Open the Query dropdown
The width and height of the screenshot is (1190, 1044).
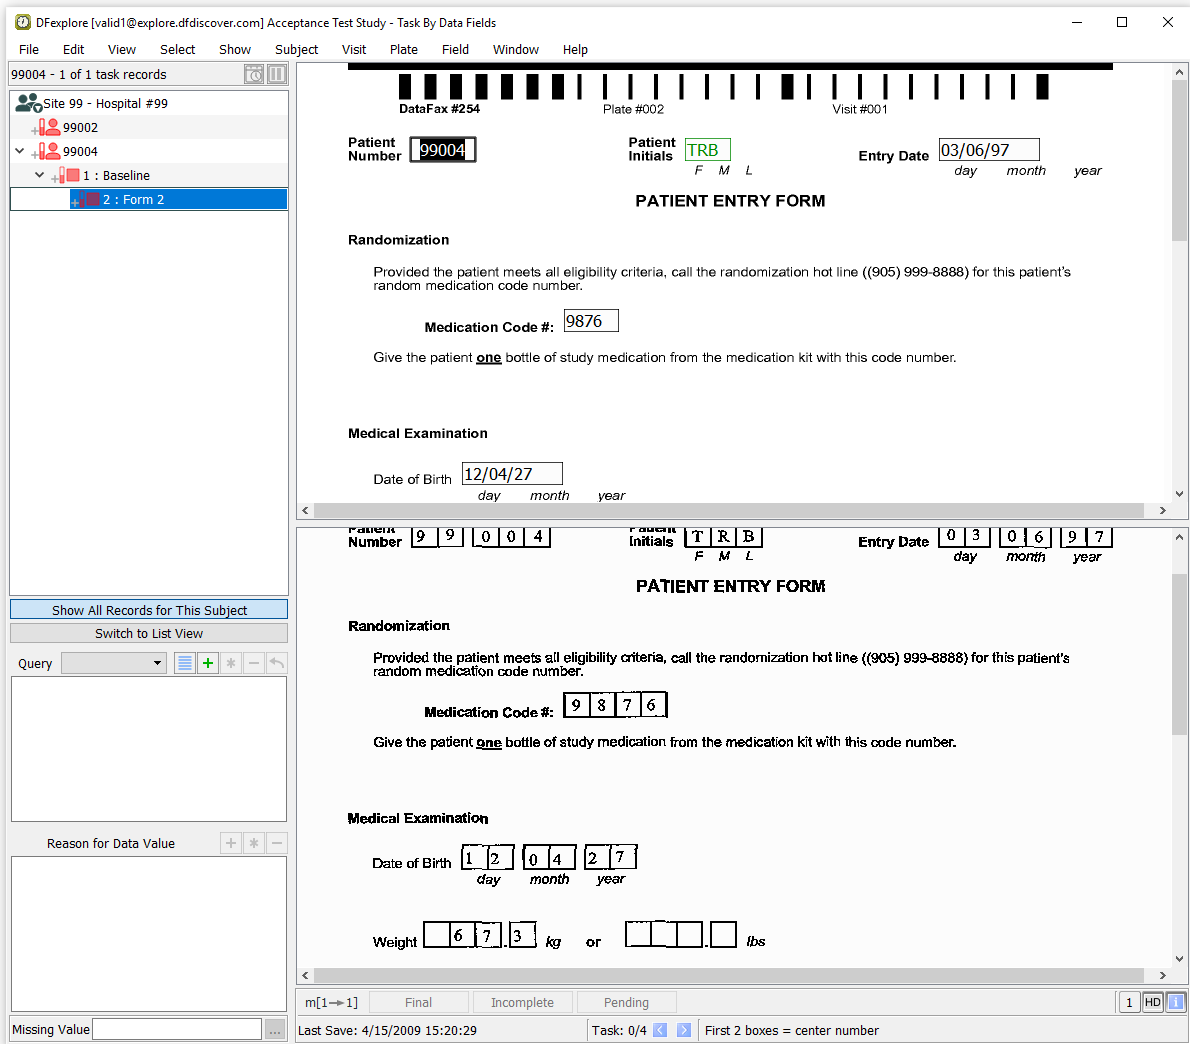(114, 663)
